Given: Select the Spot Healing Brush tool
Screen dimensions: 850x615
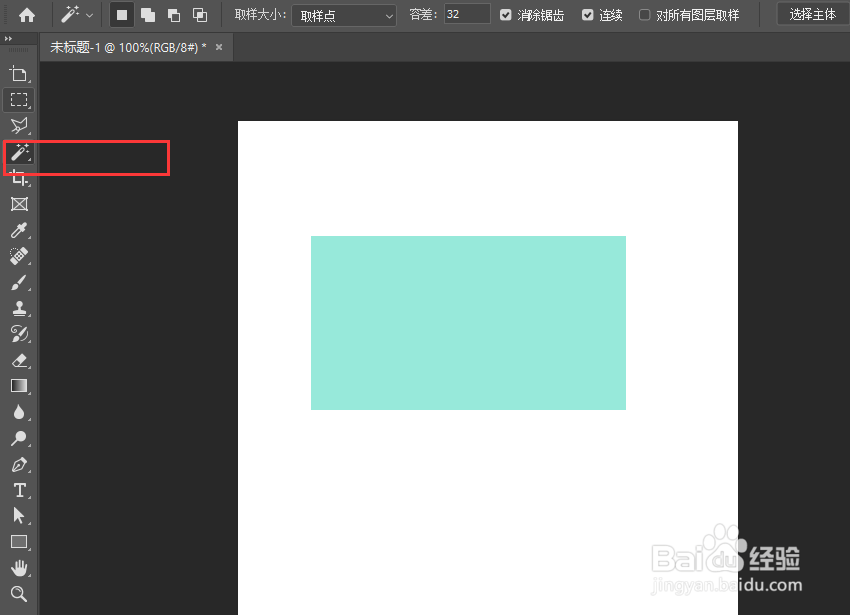Looking at the screenshot, I should [x=20, y=256].
